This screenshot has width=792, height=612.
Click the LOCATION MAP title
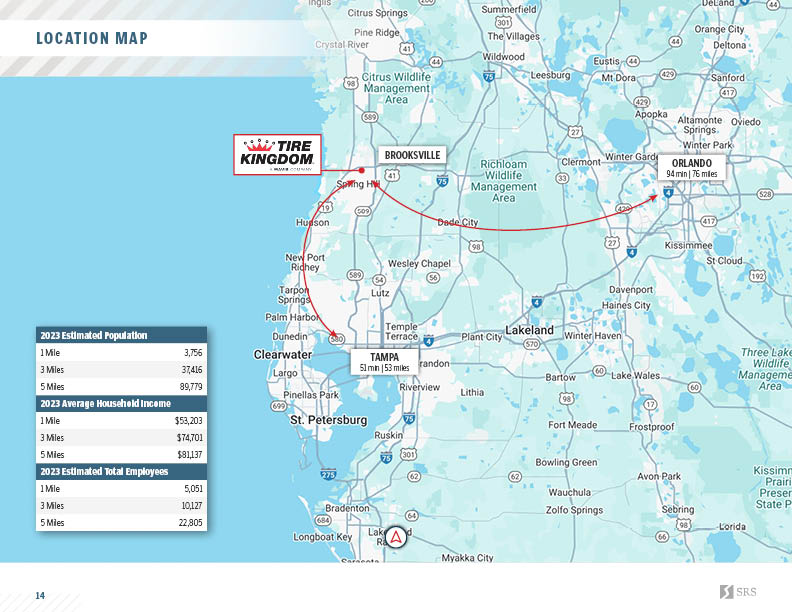coord(92,38)
